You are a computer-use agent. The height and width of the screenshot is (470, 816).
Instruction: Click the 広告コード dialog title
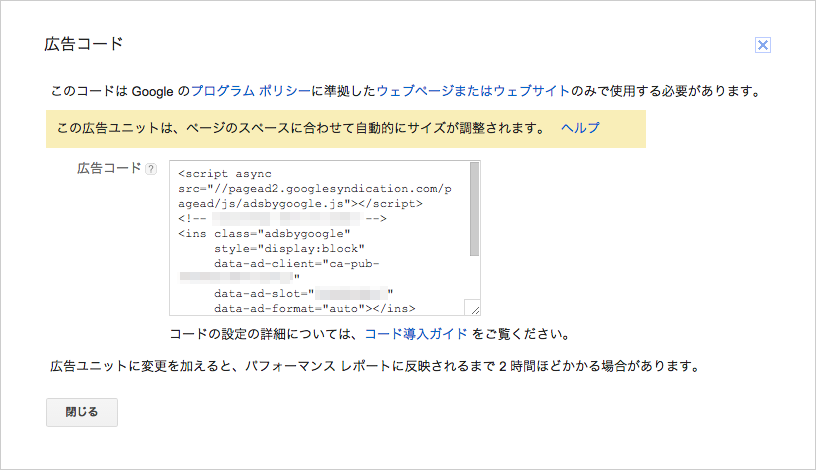(84, 44)
